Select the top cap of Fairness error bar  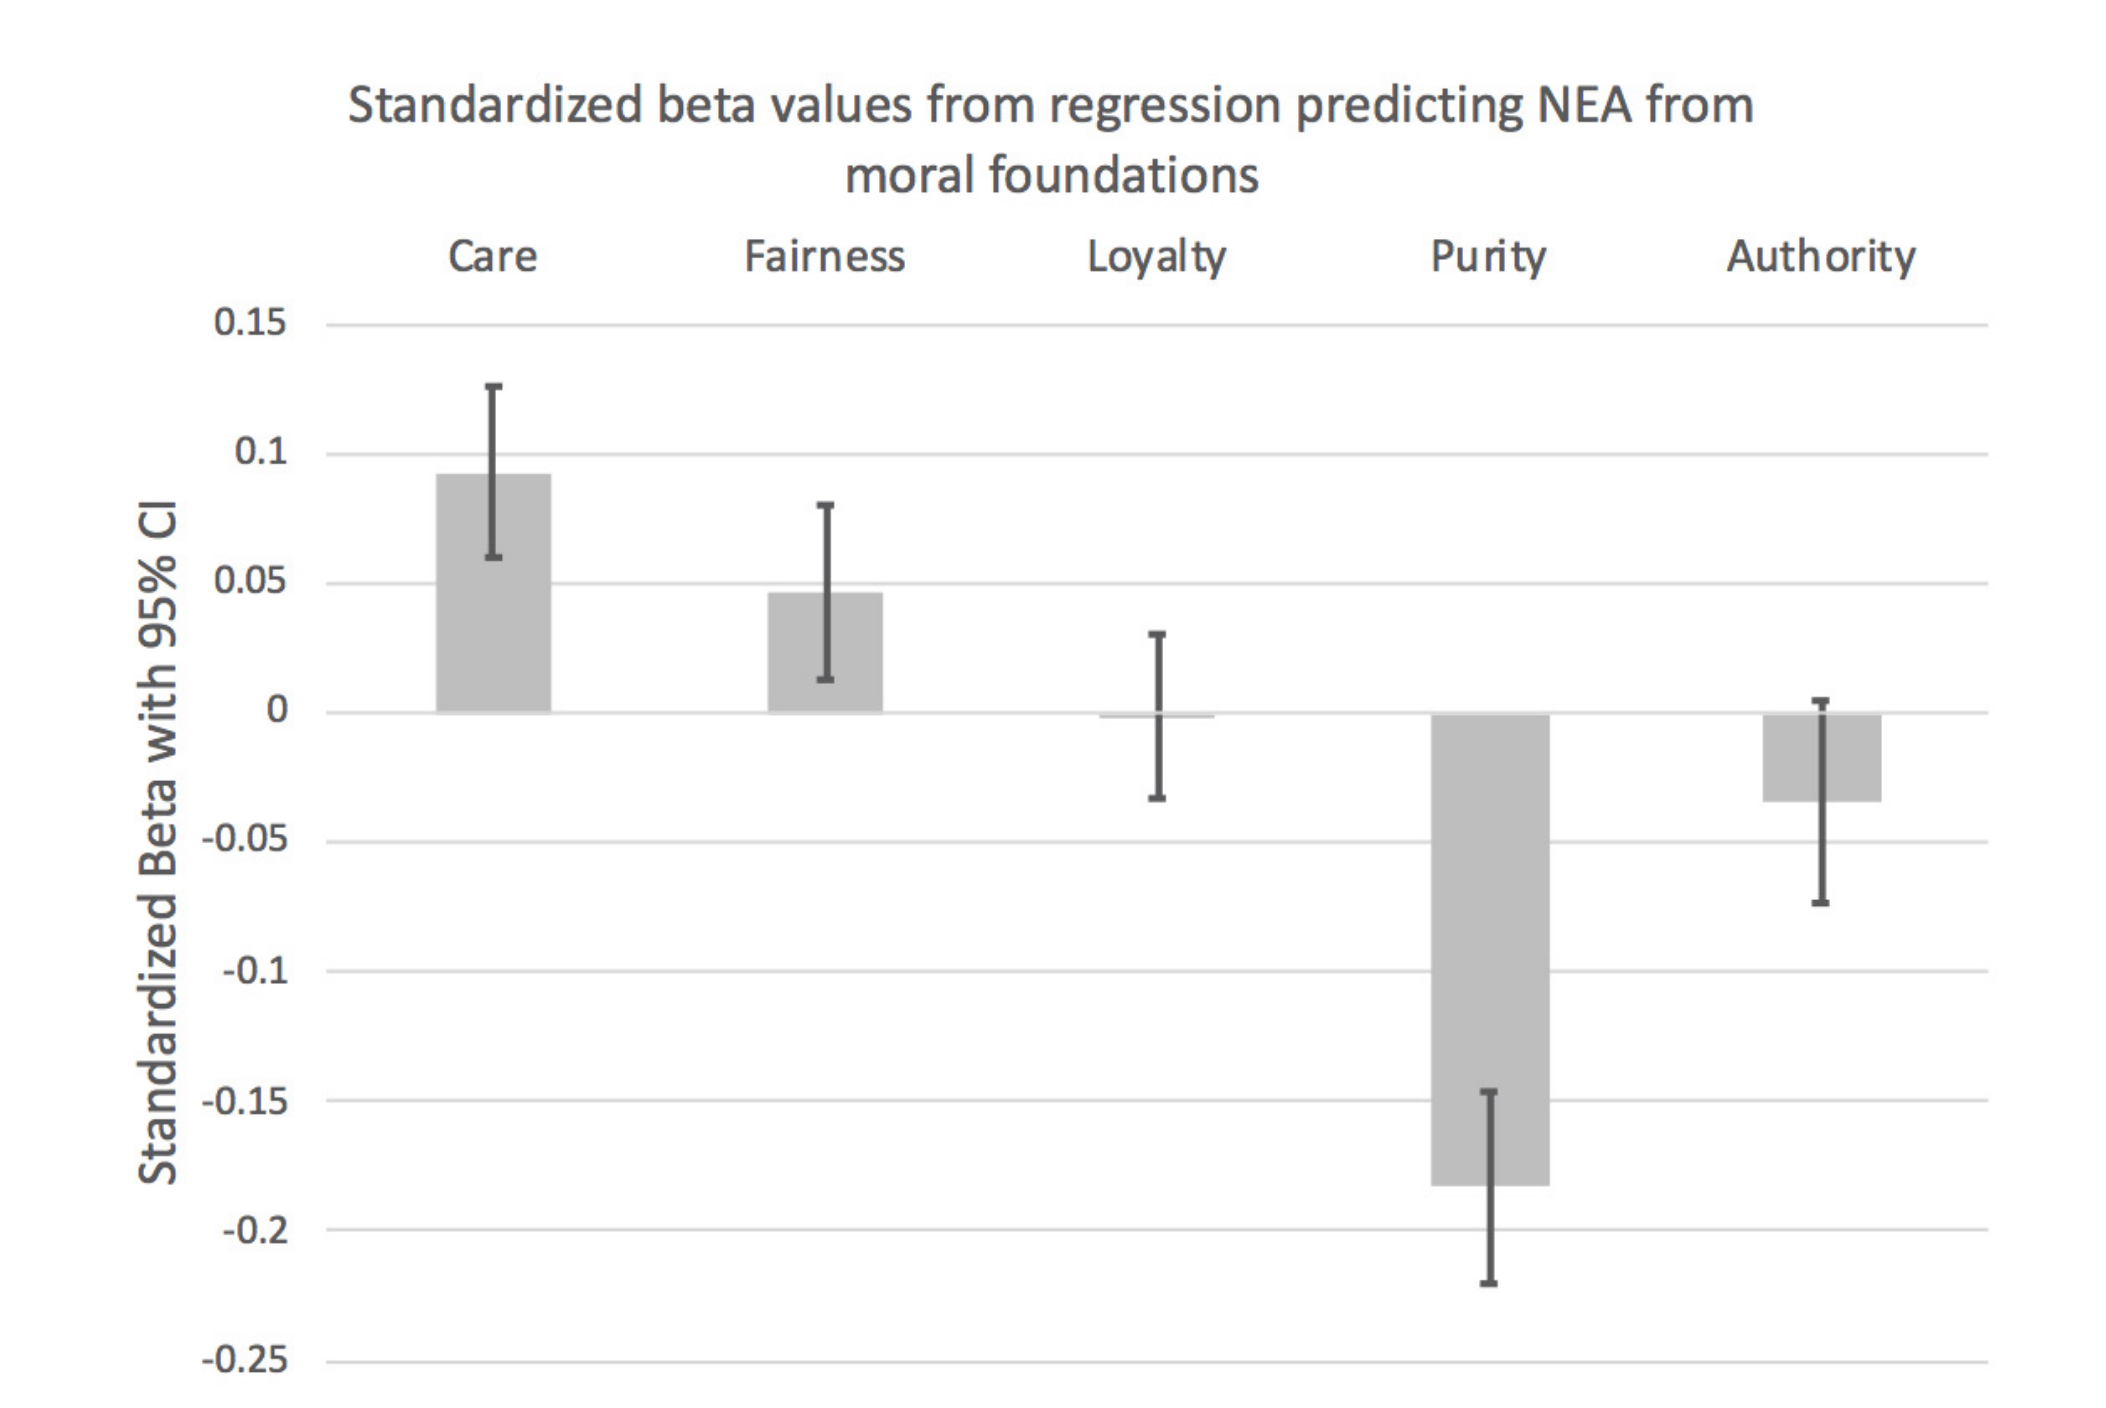pos(826,505)
